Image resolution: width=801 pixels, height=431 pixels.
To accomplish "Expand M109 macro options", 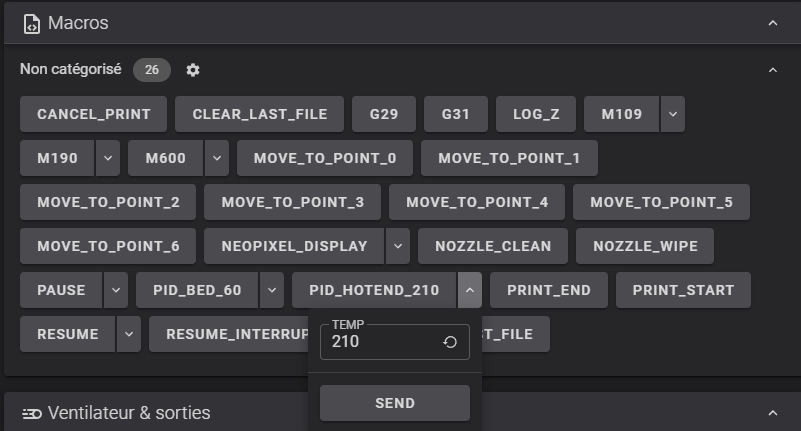I will pyautogui.click(x=673, y=114).
